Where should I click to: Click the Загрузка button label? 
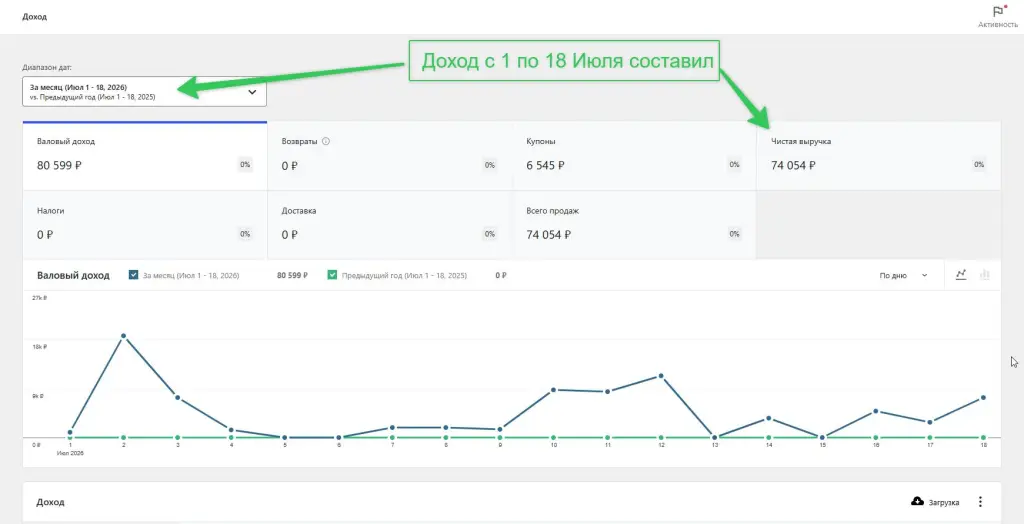[944, 502]
